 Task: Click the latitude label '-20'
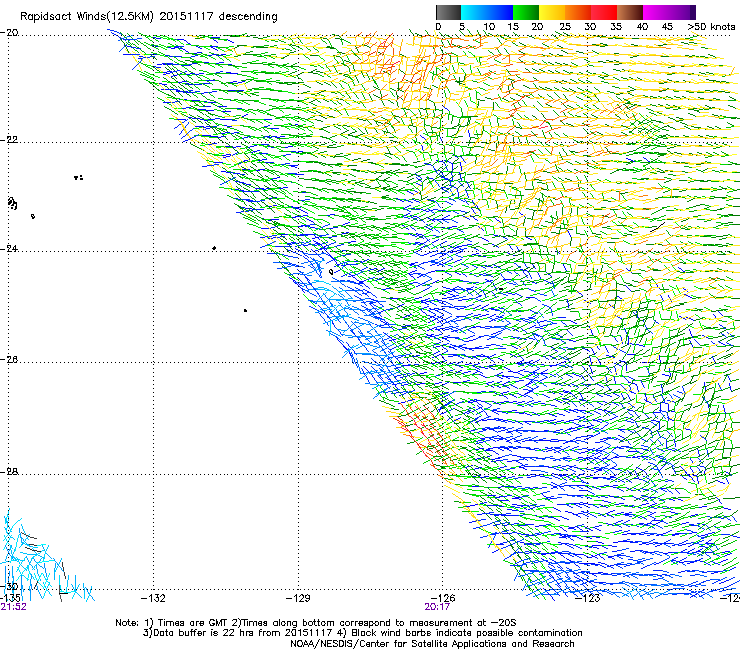[9, 33]
